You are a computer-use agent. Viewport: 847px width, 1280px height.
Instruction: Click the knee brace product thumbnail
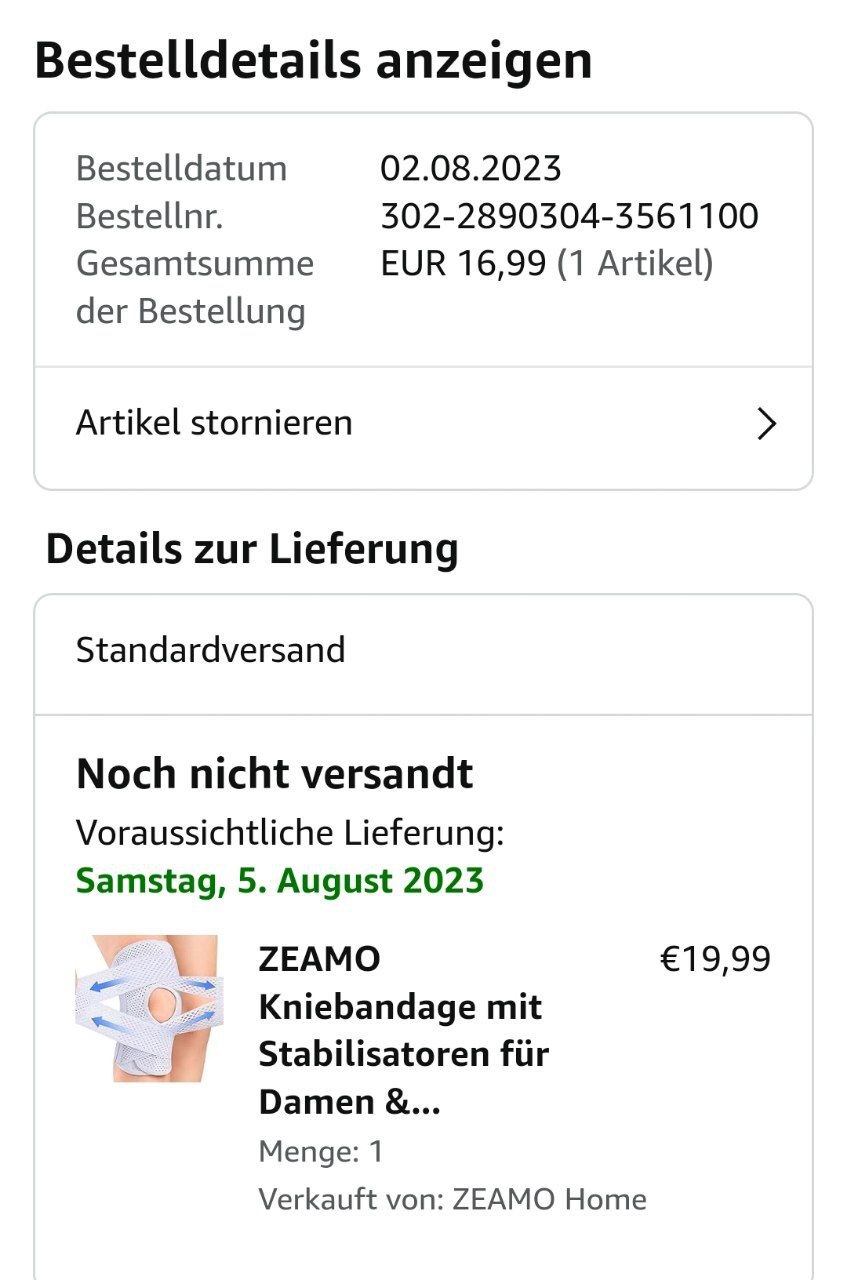pos(149,1007)
